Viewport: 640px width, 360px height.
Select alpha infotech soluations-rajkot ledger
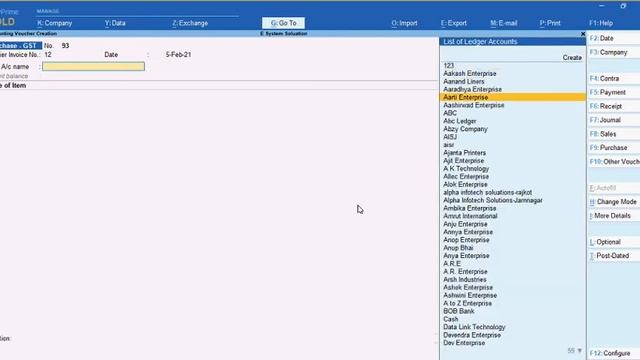(487, 192)
